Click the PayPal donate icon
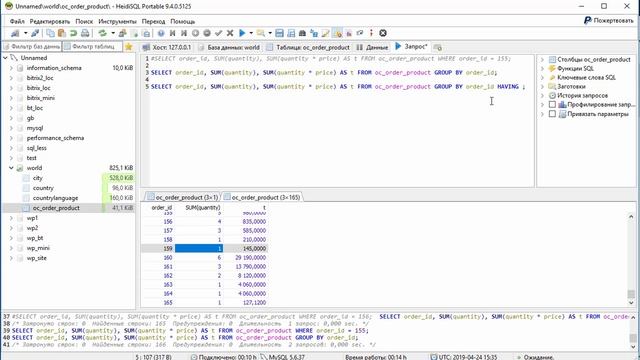640x360 pixels. coord(588,20)
